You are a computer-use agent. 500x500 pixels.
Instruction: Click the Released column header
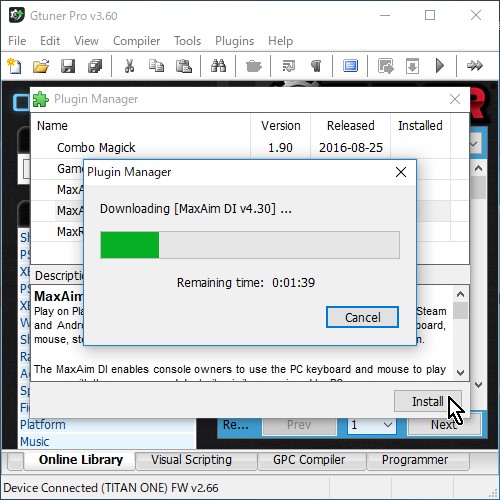pyautogui.click(x=351, y=126)
